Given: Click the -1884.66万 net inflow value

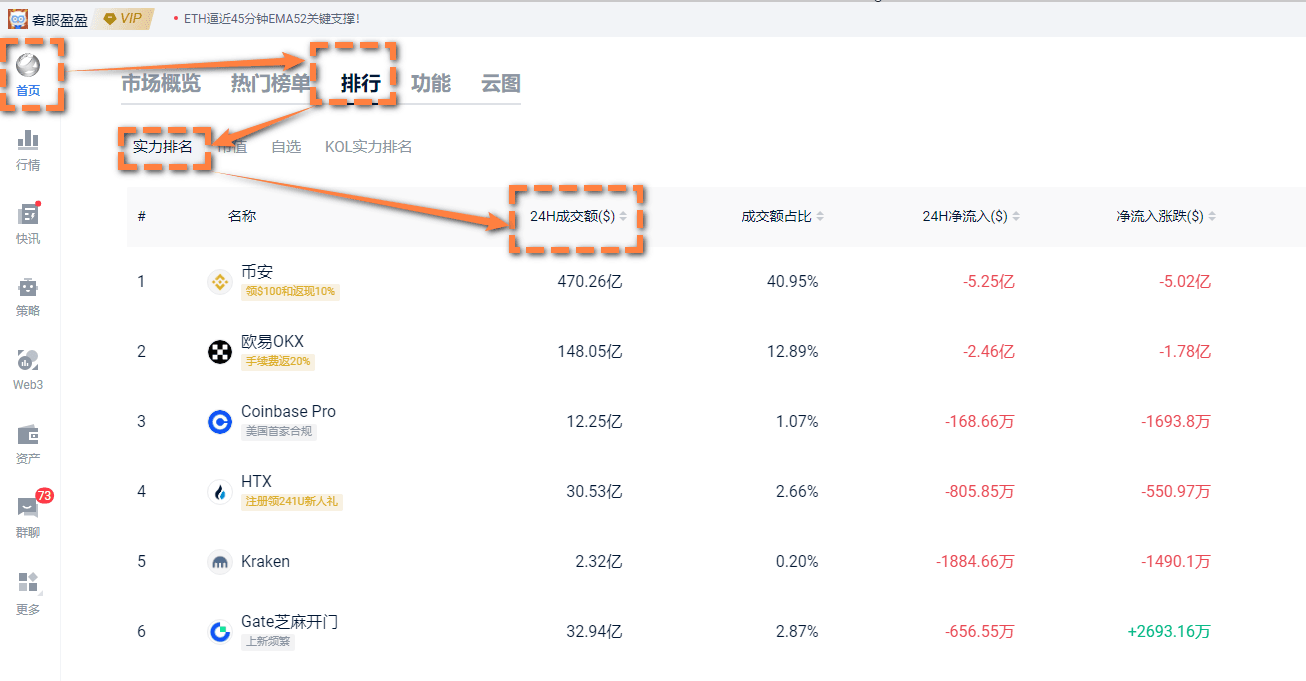Looking at the screenshot, I should (976, 562).
